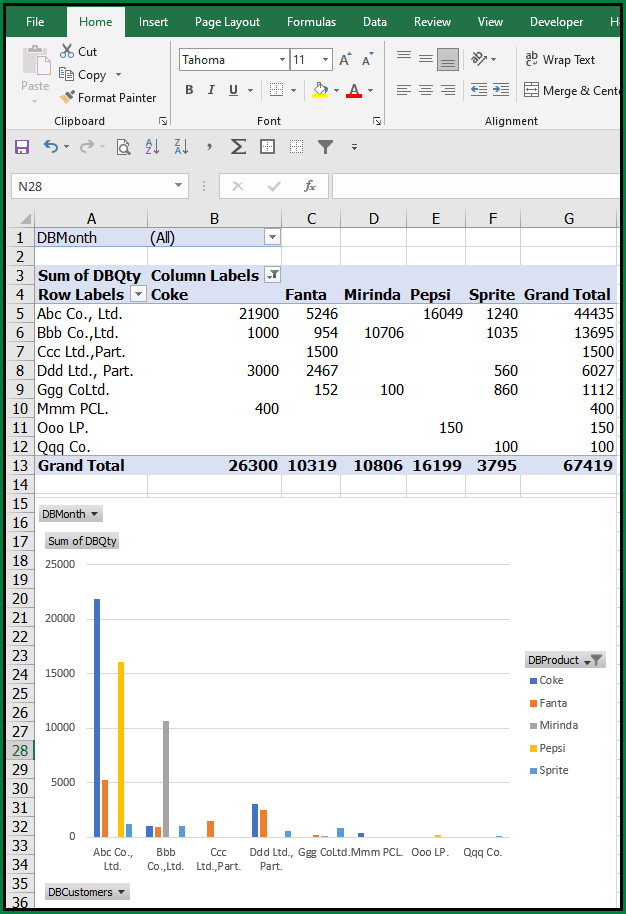The width and height of the screenshot is (626, 914).
Task: Select the Grand Total cell 67419
Action: 568,465
